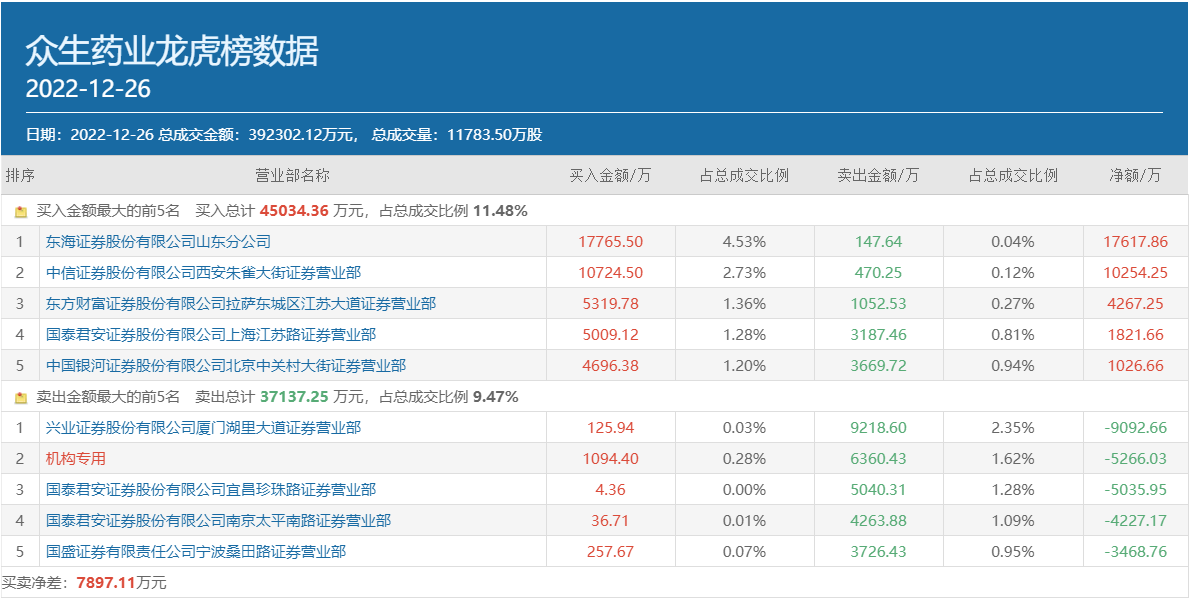
Task: Open 国泰君安南京太平南路证券营业部 link
Action: [x=218, y=521]
